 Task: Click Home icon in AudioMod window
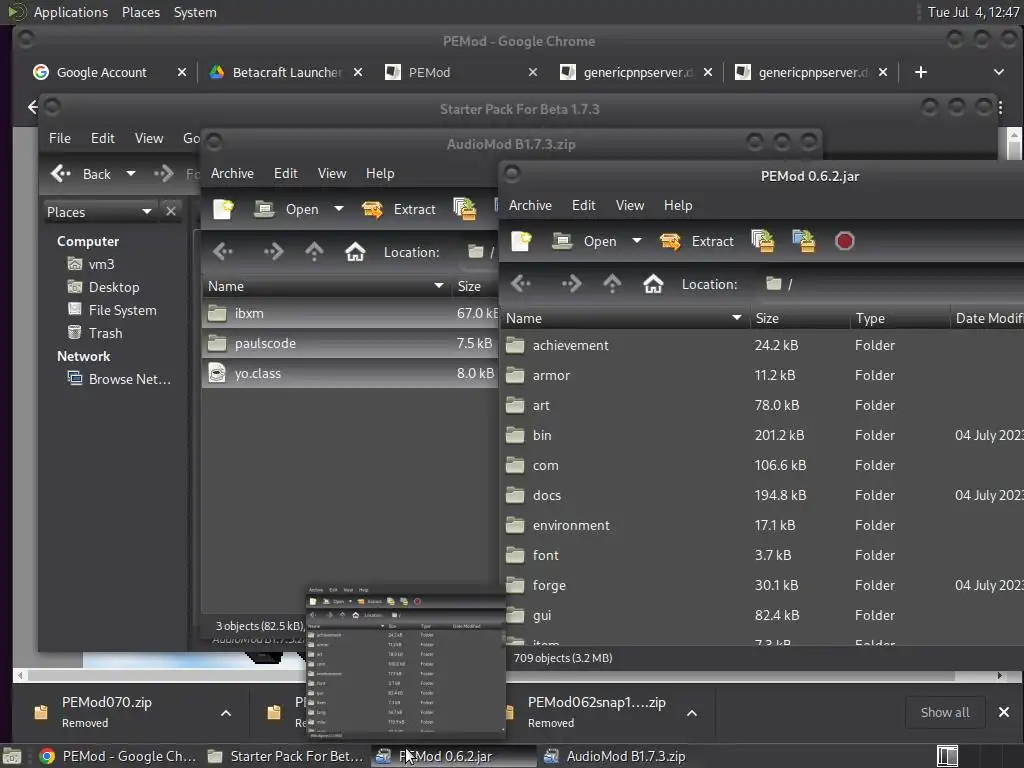355,251
